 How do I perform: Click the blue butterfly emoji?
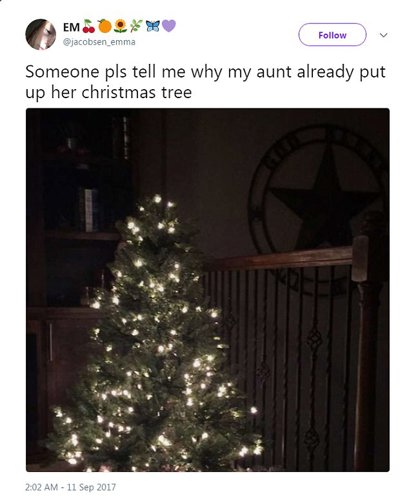pyautogui.click(x=153, y=26)
